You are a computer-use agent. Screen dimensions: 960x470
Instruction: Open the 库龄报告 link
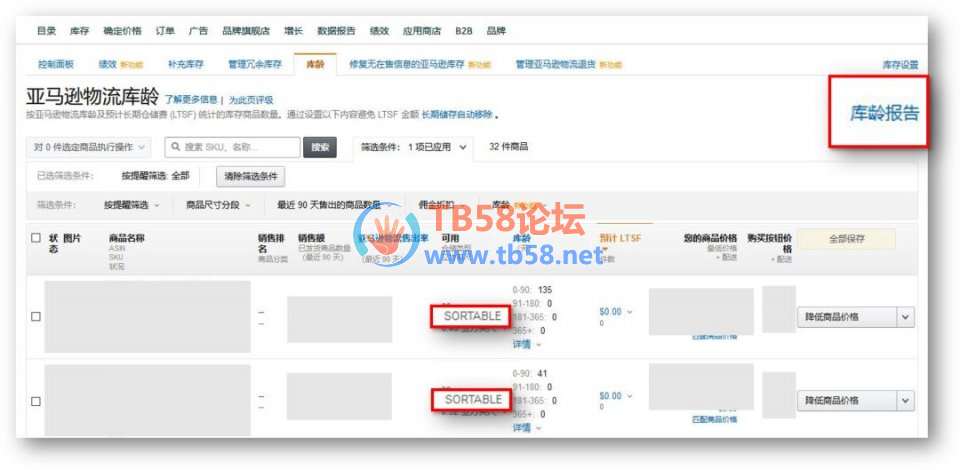885,113
